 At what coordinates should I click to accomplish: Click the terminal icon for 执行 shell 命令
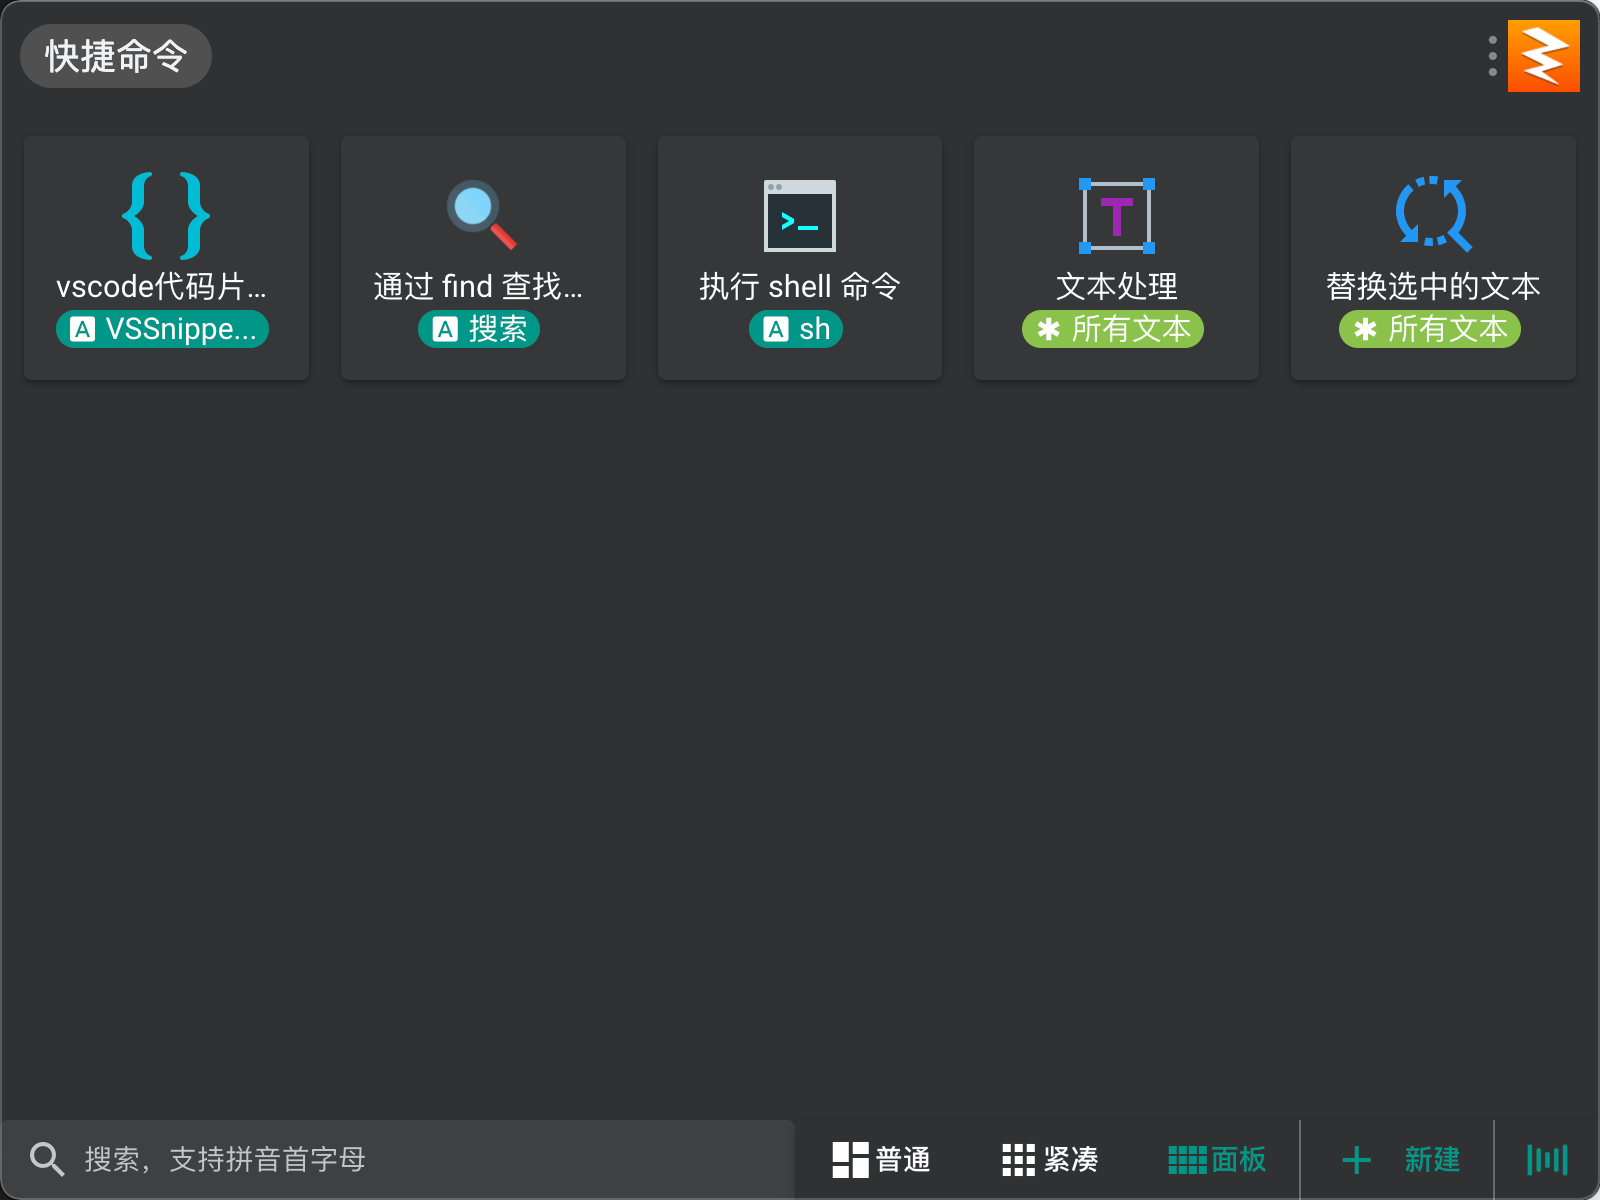(800, 215)
